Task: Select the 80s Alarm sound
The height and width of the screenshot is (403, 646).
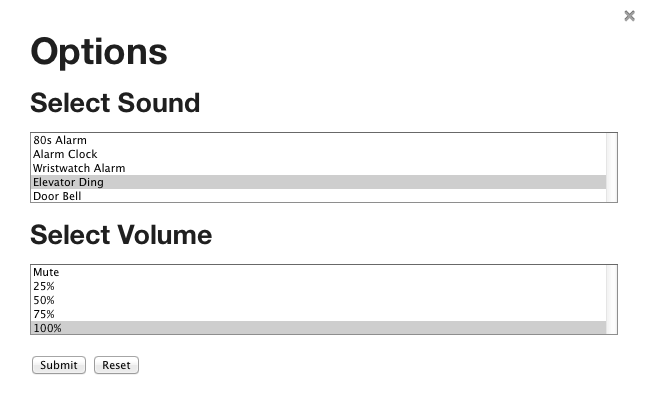Action: (x=318, y=140)
